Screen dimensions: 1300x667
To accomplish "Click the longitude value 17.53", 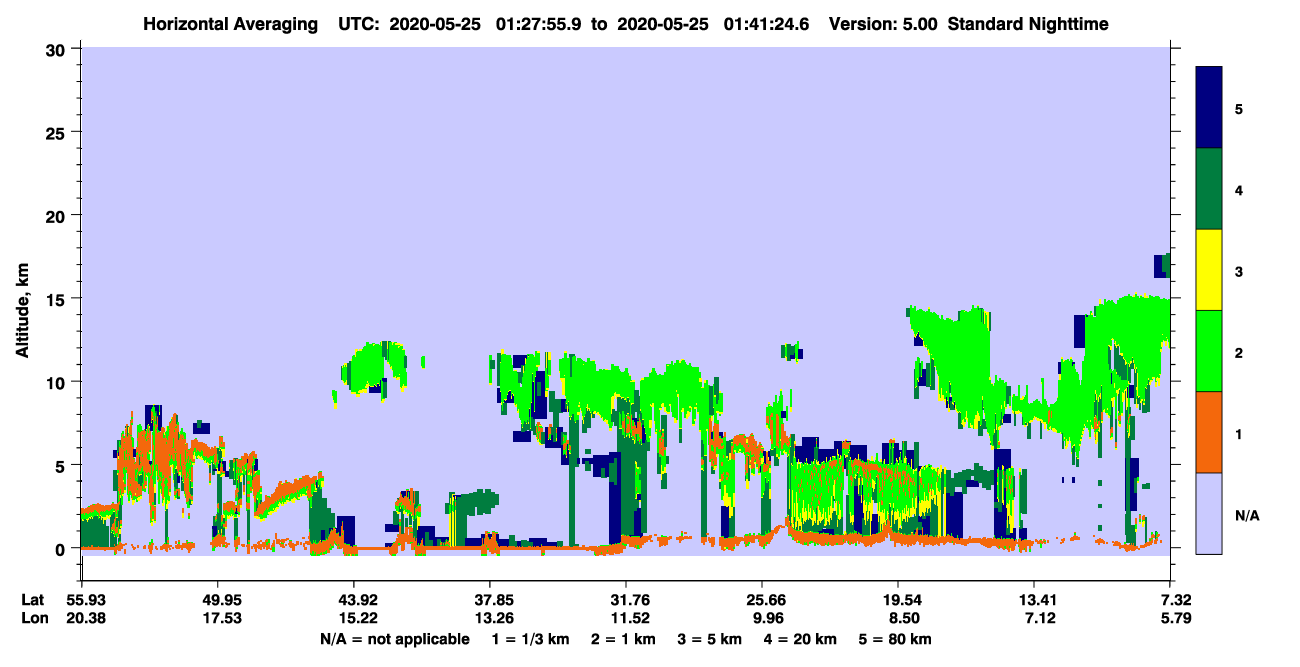I will click(x=217, y=618).
